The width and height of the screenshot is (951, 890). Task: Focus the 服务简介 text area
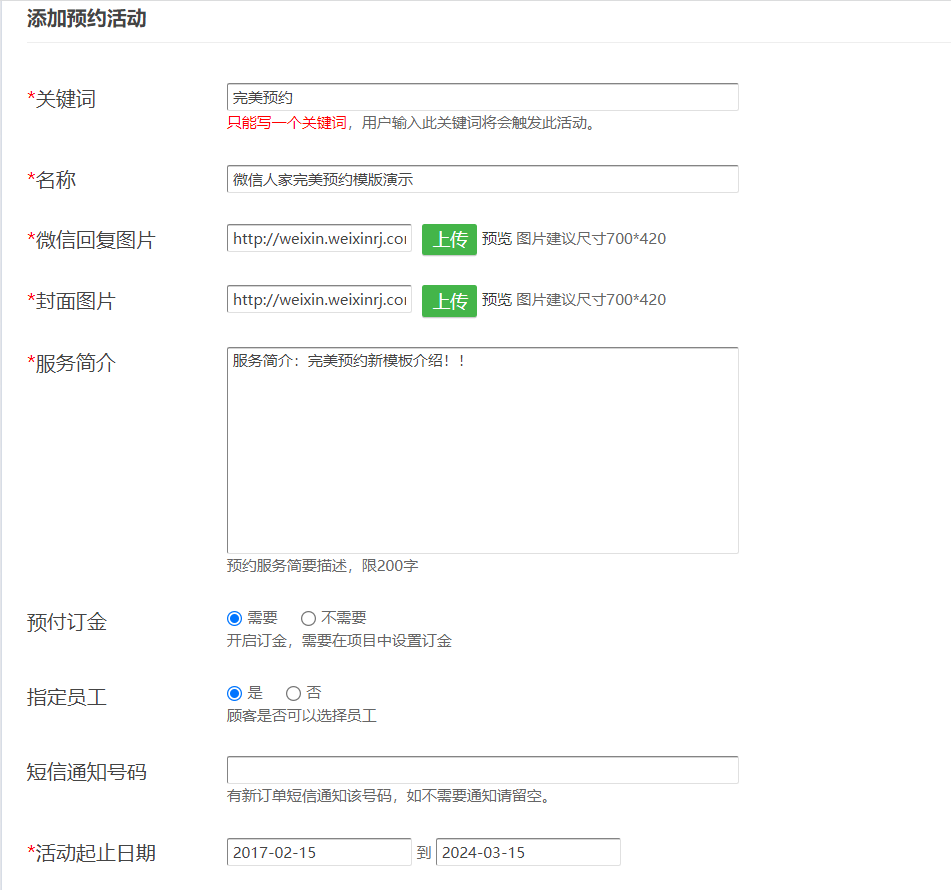point(482,450)
